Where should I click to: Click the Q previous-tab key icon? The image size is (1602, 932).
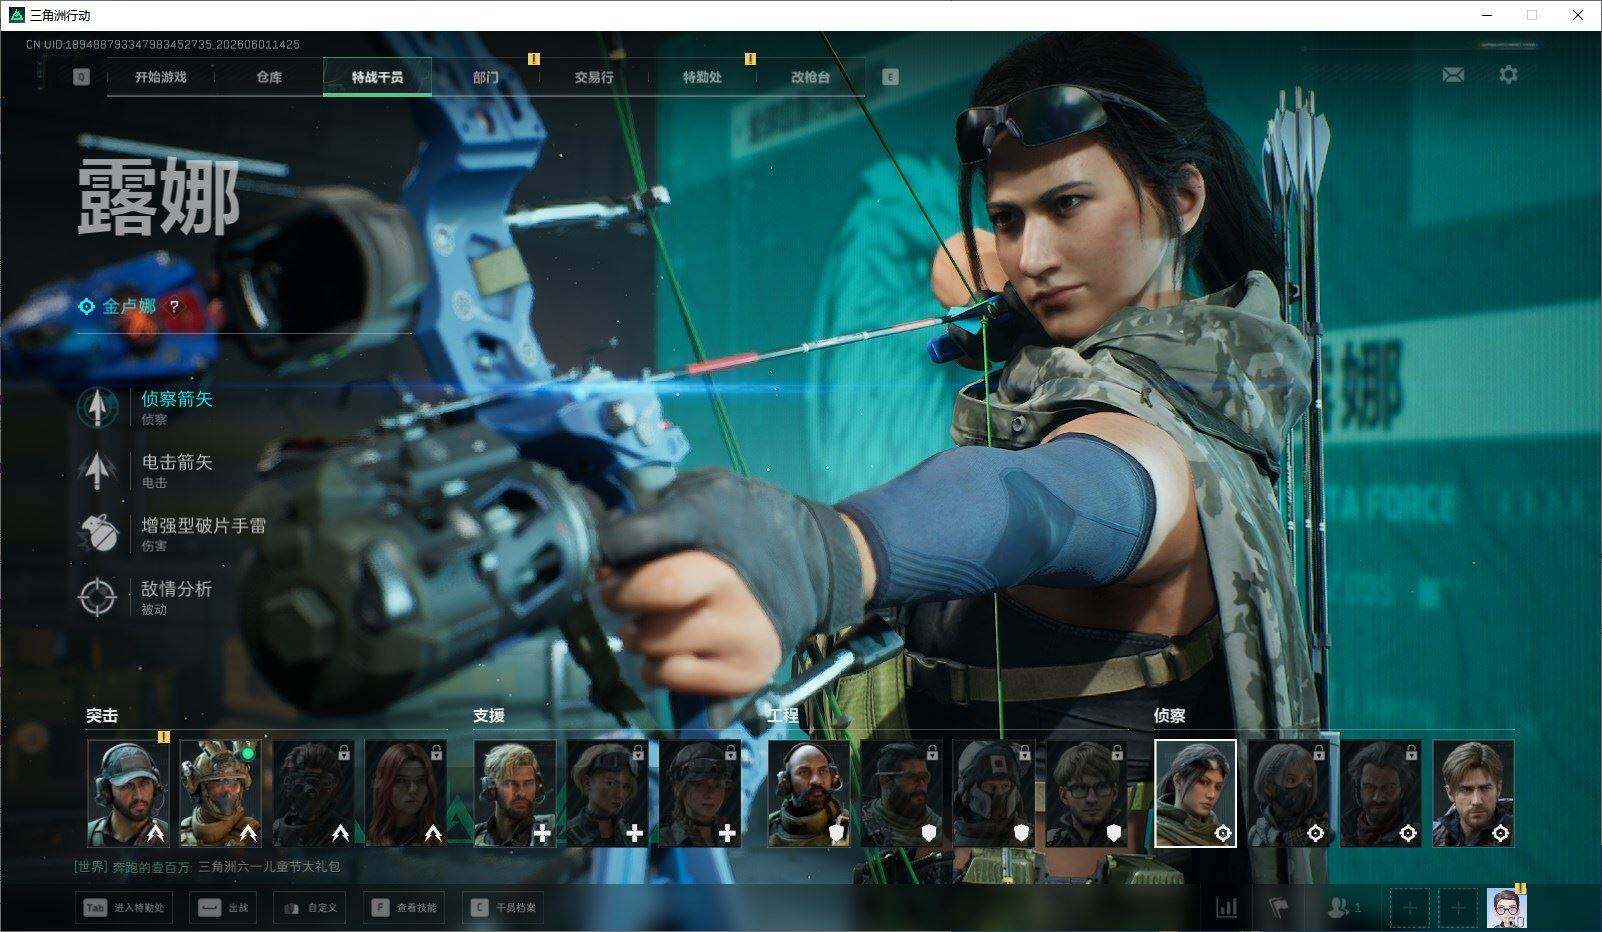(x=81, y=77)
